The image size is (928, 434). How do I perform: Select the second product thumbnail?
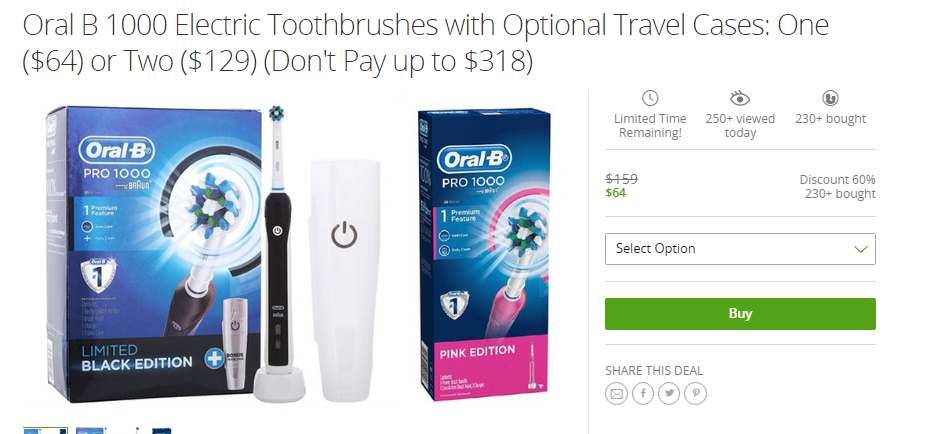[97, 430]
